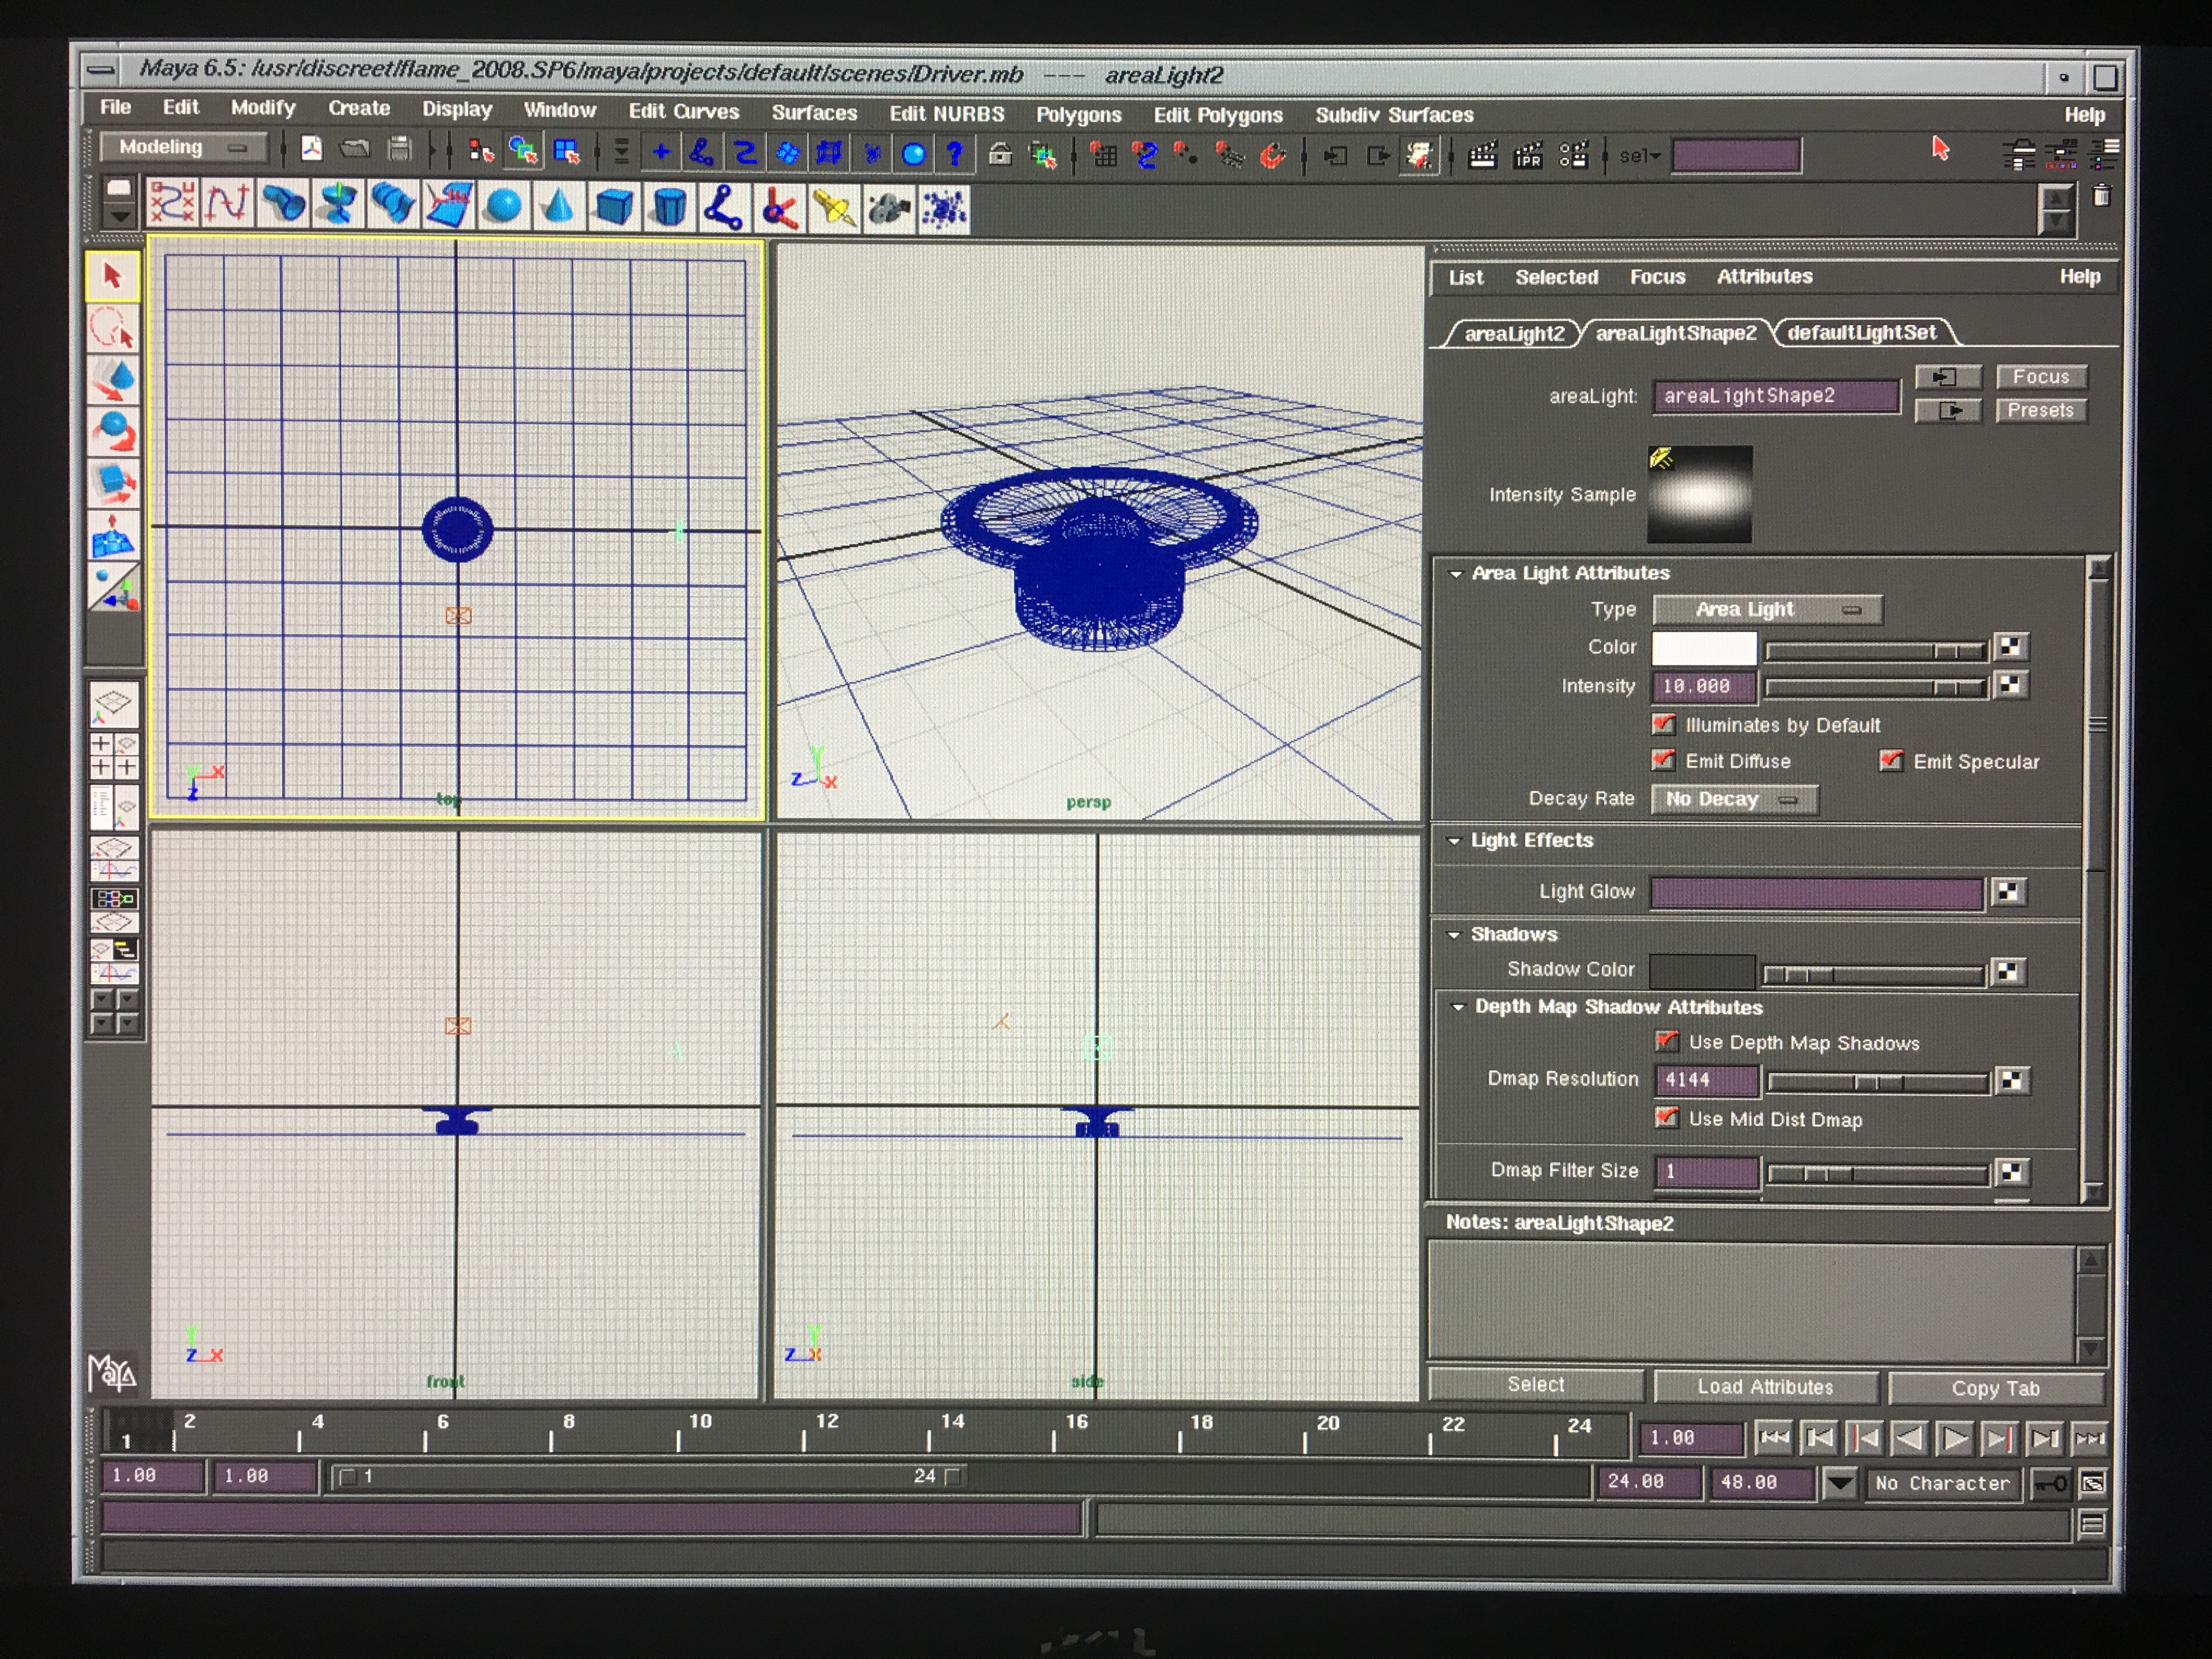Click the Light Glow map button
This screenshot has height=1659, width=2212.
[2008, 891]
